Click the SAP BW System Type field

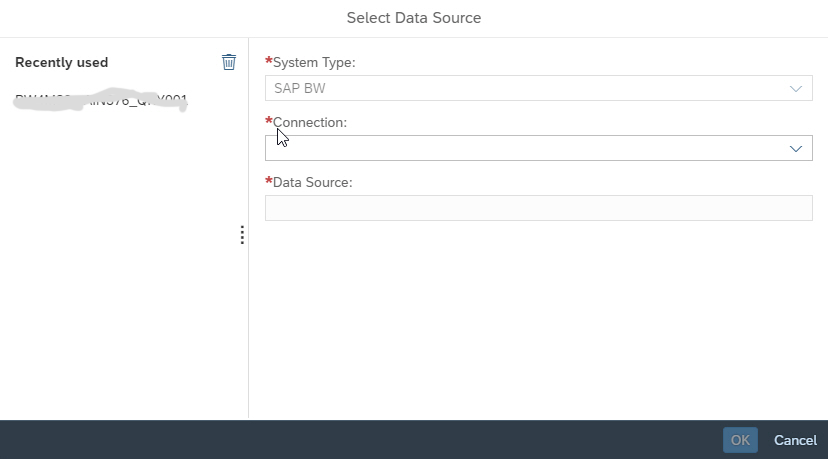[520, 88]
